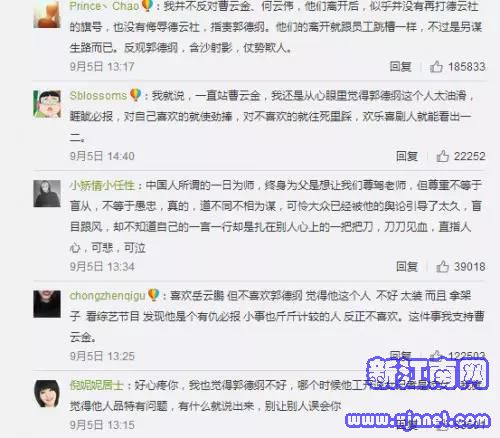The height and width of the screenshot is (438, 500).
Task: Click the balloon badge beside Sblossoms
Action: [x=135, y=95]
